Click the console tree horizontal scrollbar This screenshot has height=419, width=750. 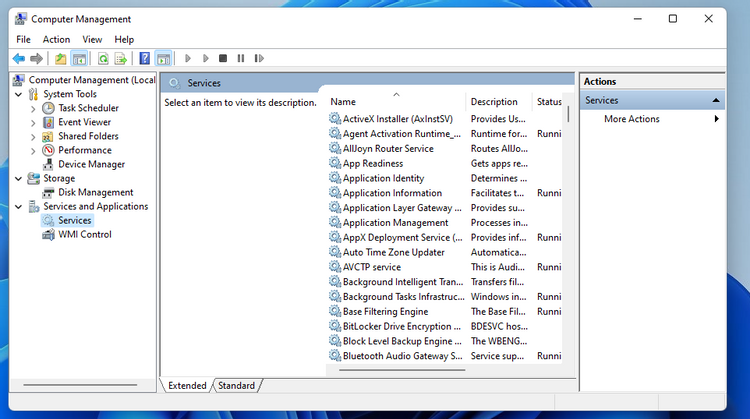pyautogui.click(x=80, y=385)
